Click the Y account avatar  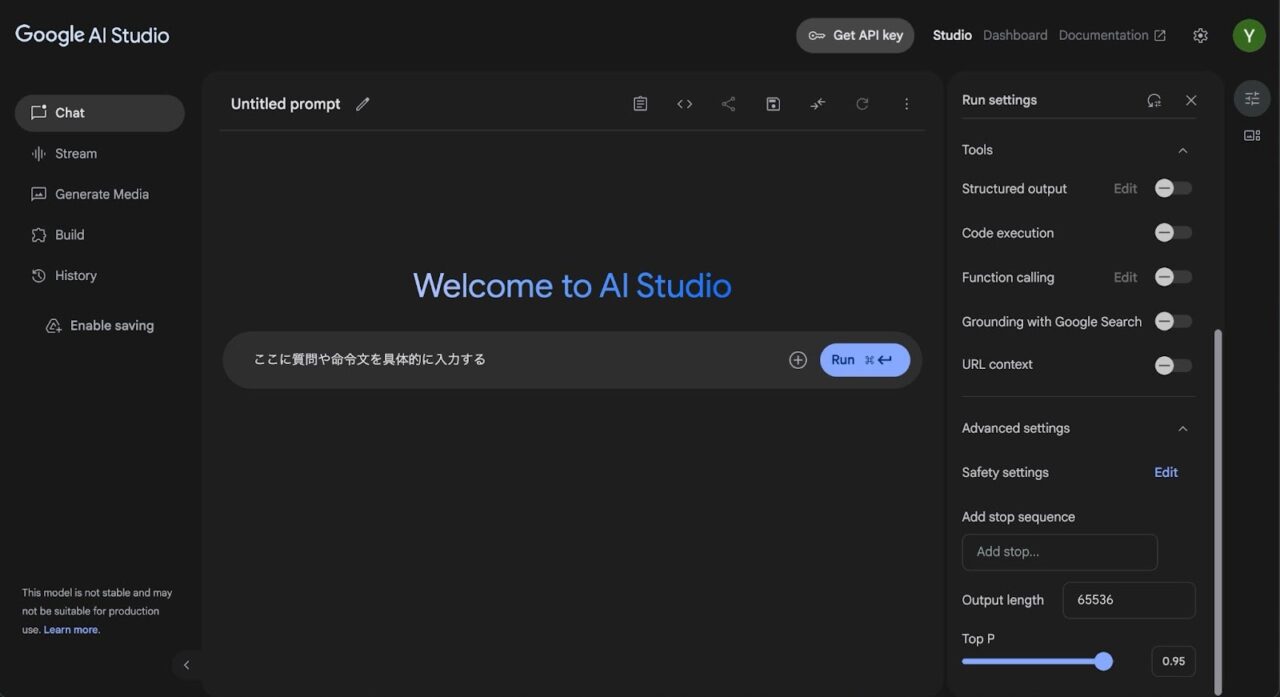(1249, 35)
